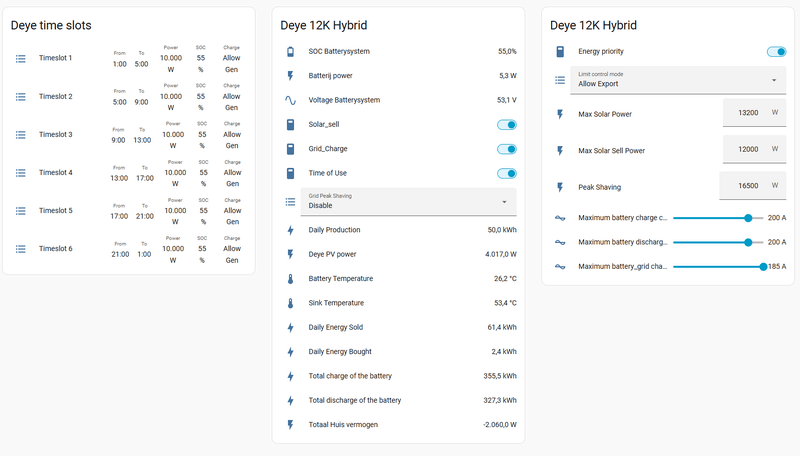The image size is (800, 456).
Task: Click the total discharge value 327,3 kWh
Action: (x=500, y=401)
